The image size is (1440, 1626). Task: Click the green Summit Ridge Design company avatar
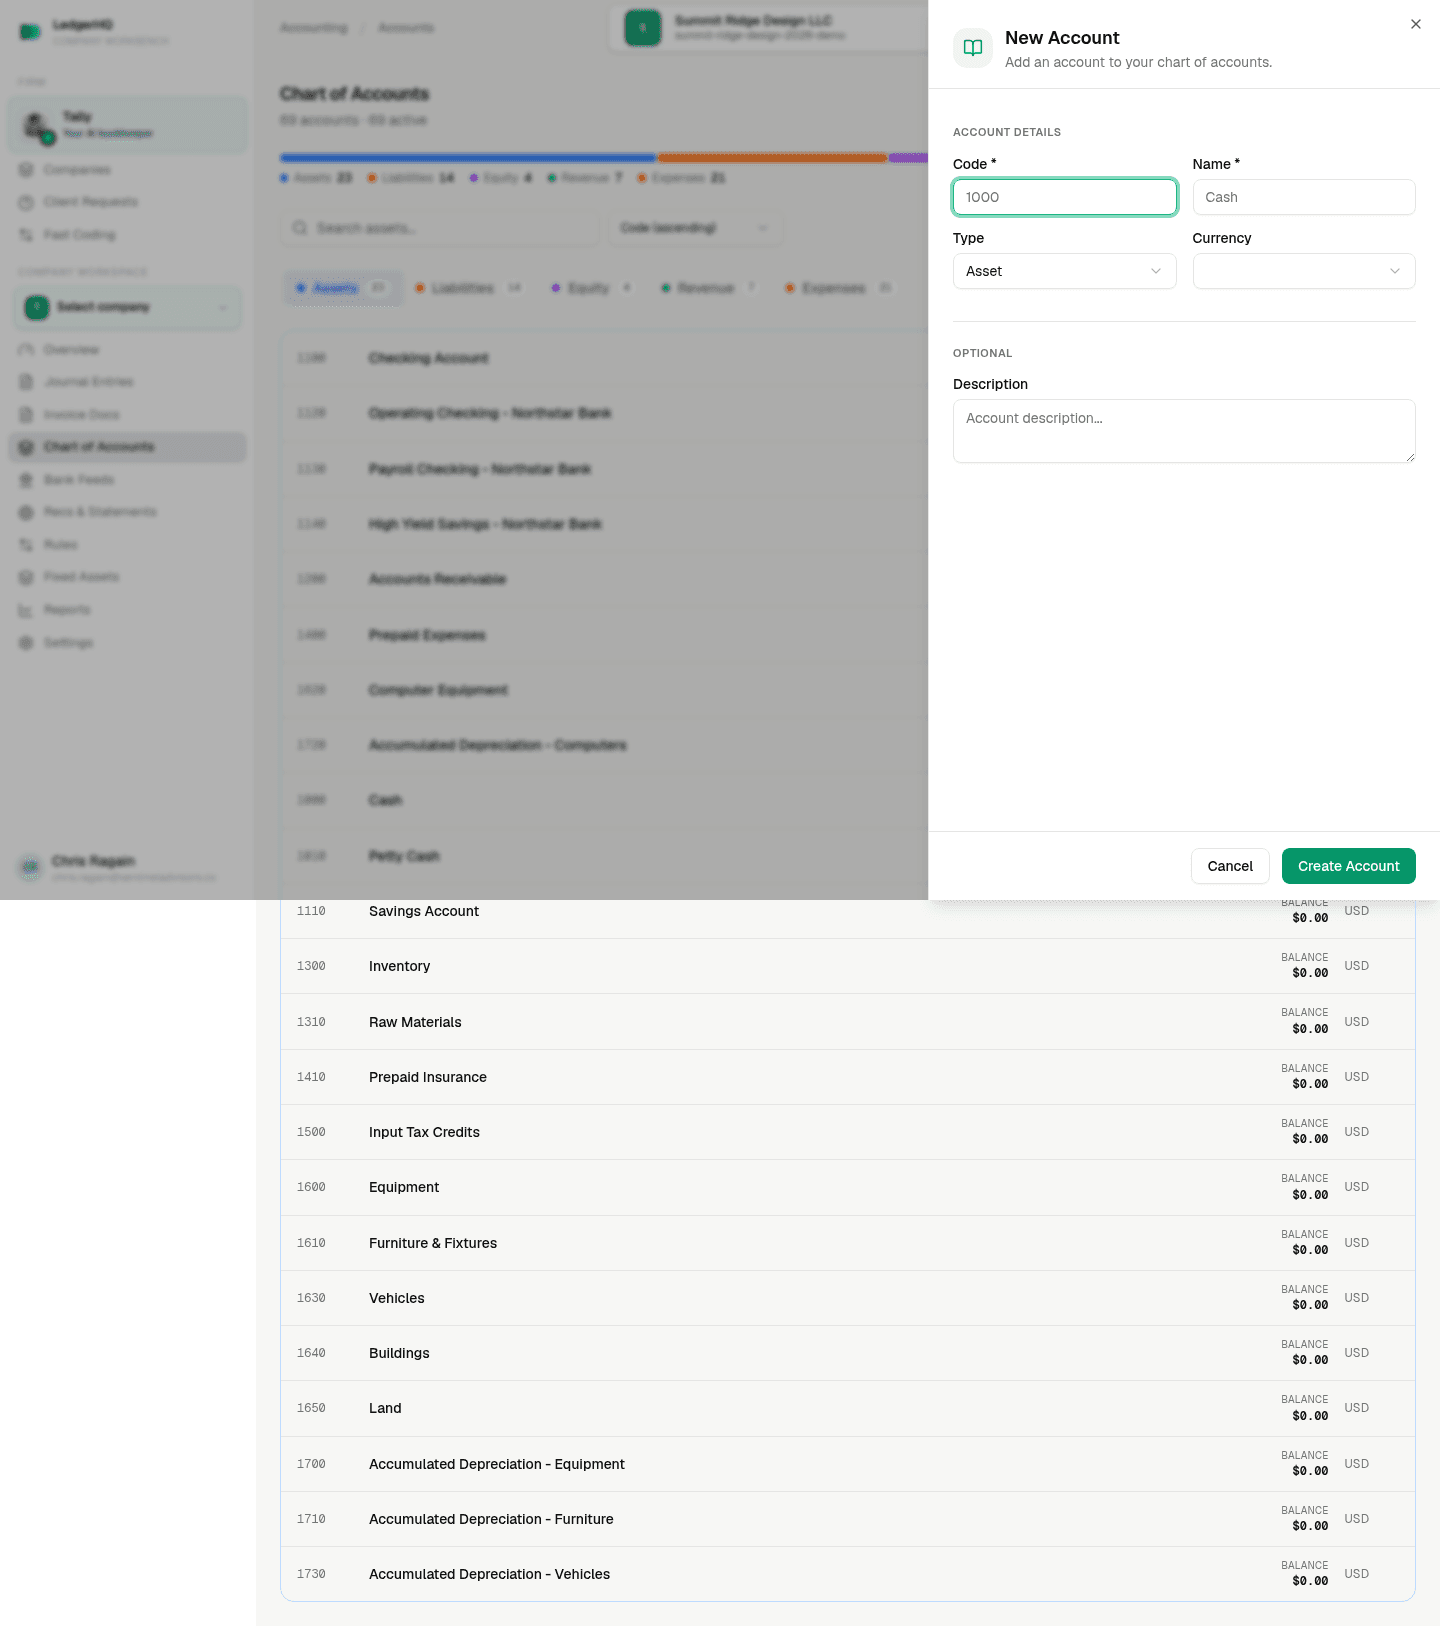coord(643,28)
